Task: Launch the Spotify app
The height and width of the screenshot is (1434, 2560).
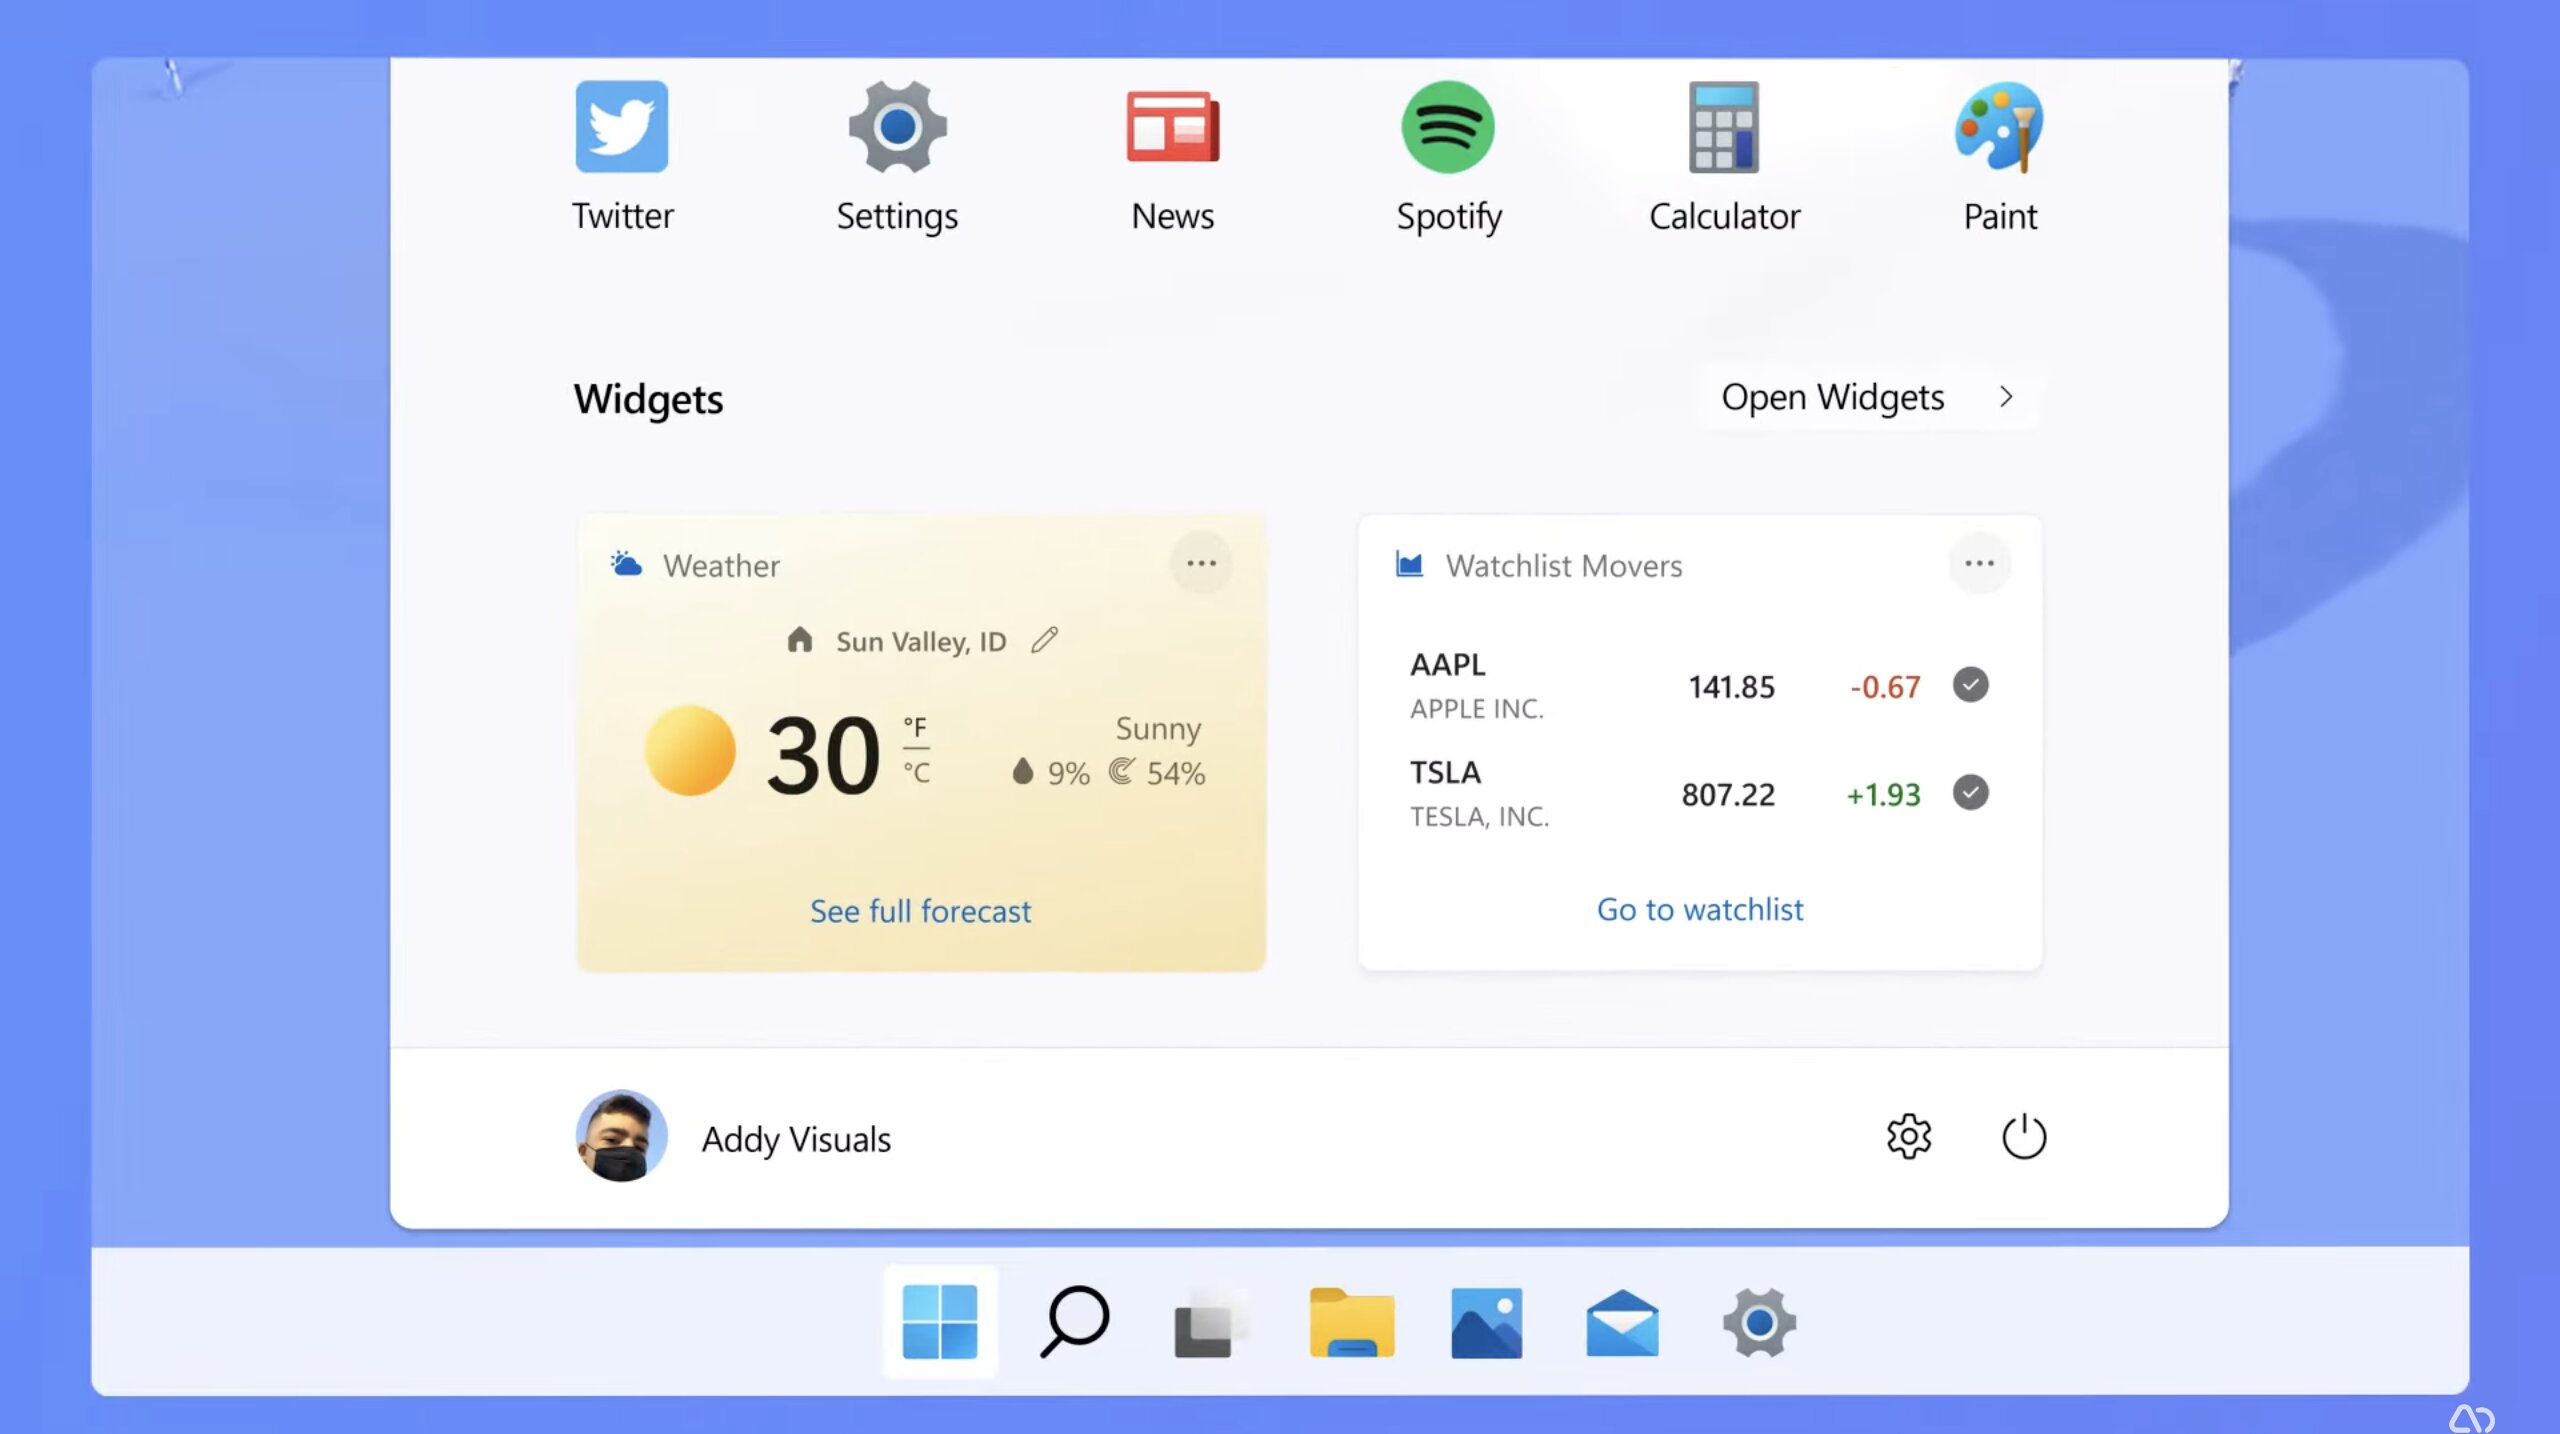Action: pyautogui.click(x=1448, y=127)
